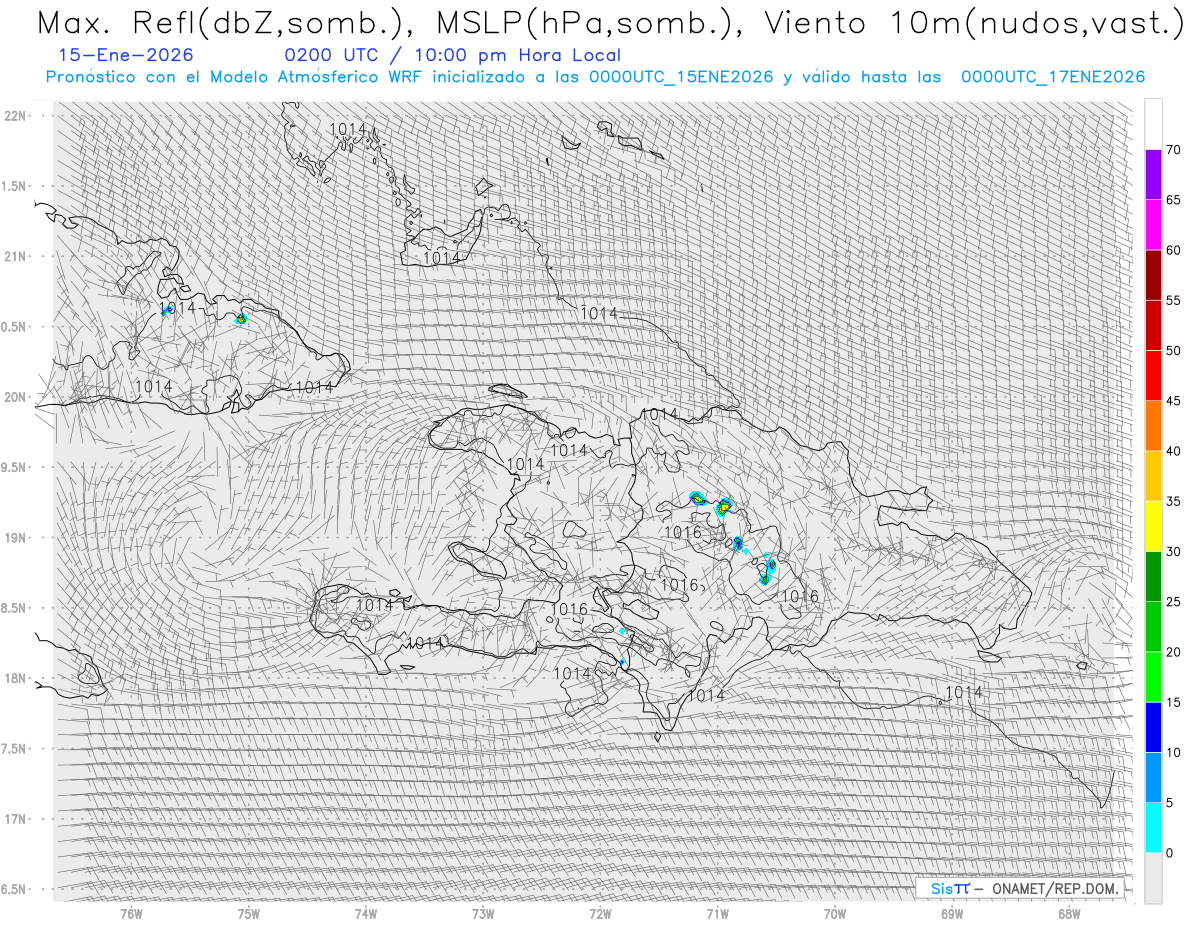Click the cyan 0-5 dBZ colorbar segment
The height and width of the screenshot is (927, 1200).
tap(1153, 827)
